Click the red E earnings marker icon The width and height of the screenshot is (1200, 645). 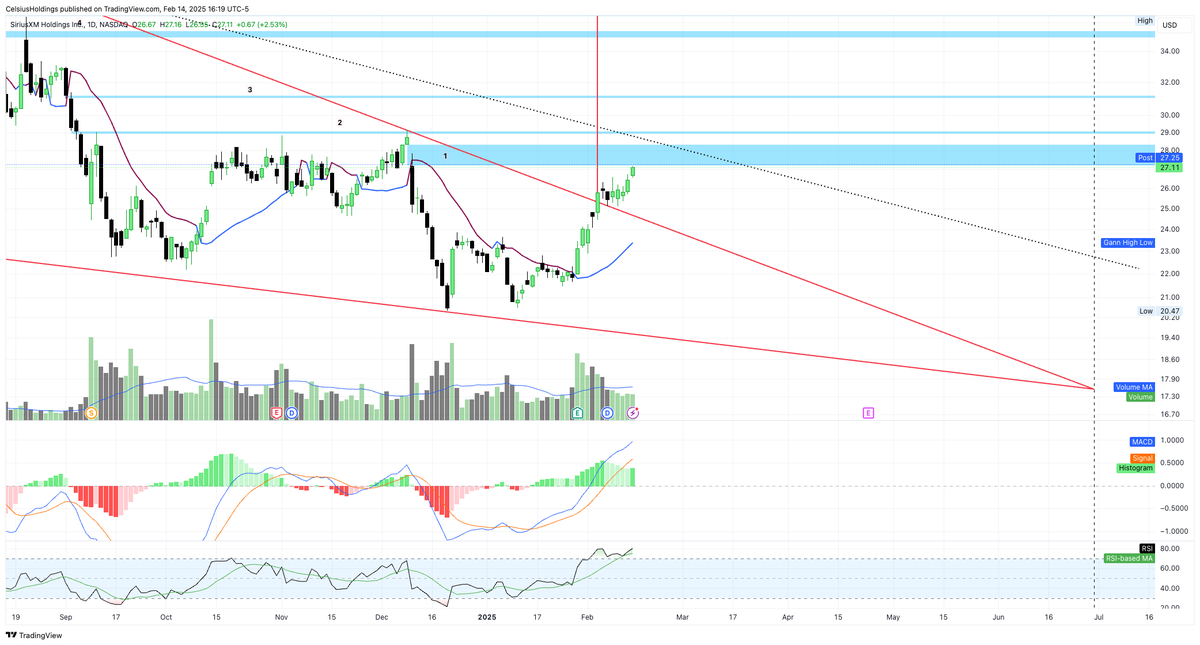point(276,412)
